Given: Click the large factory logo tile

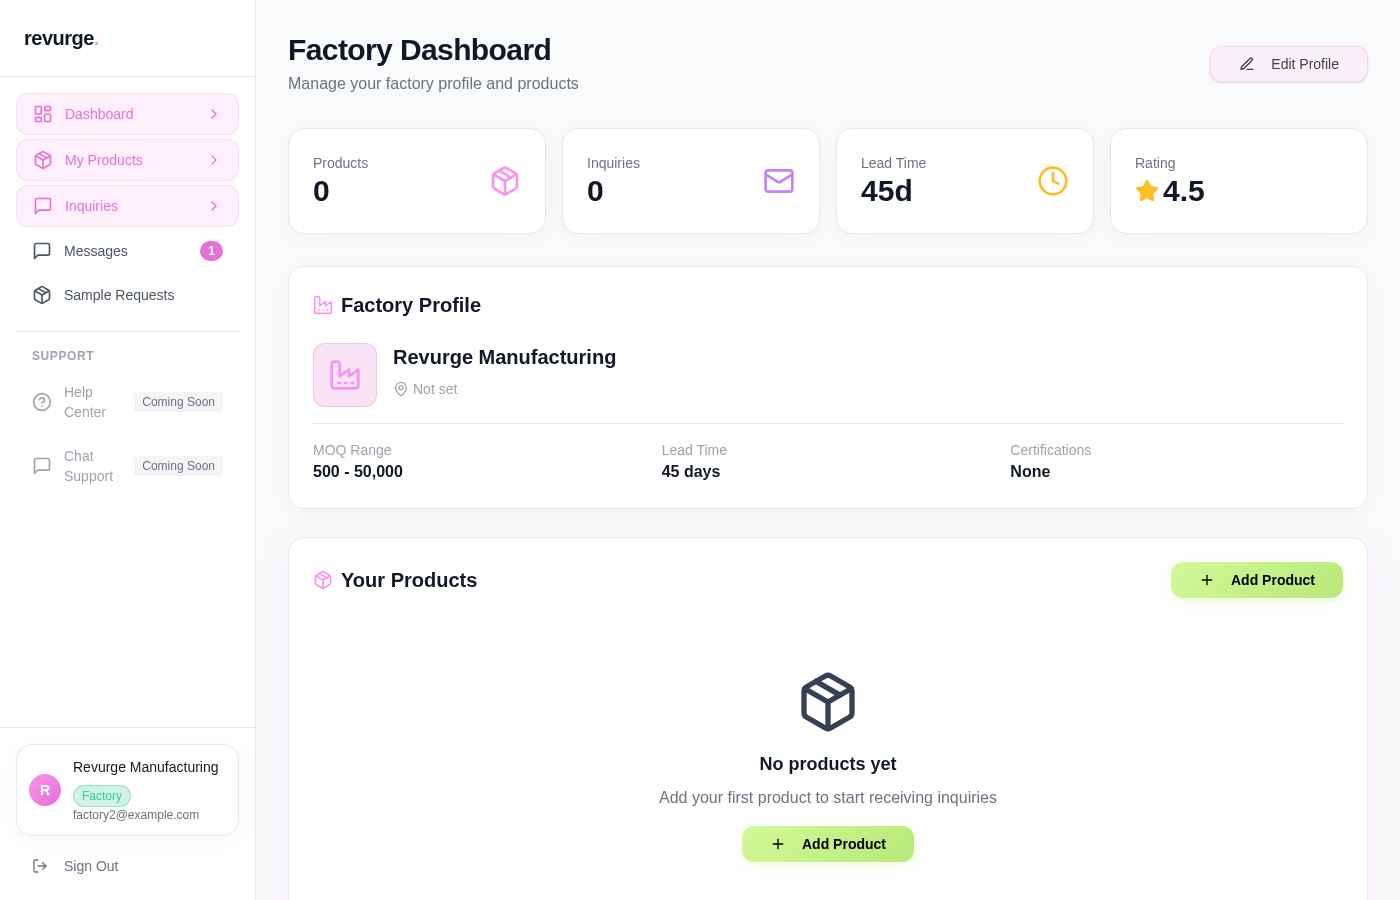Looking at the screenshot, I should pos(345,375).
